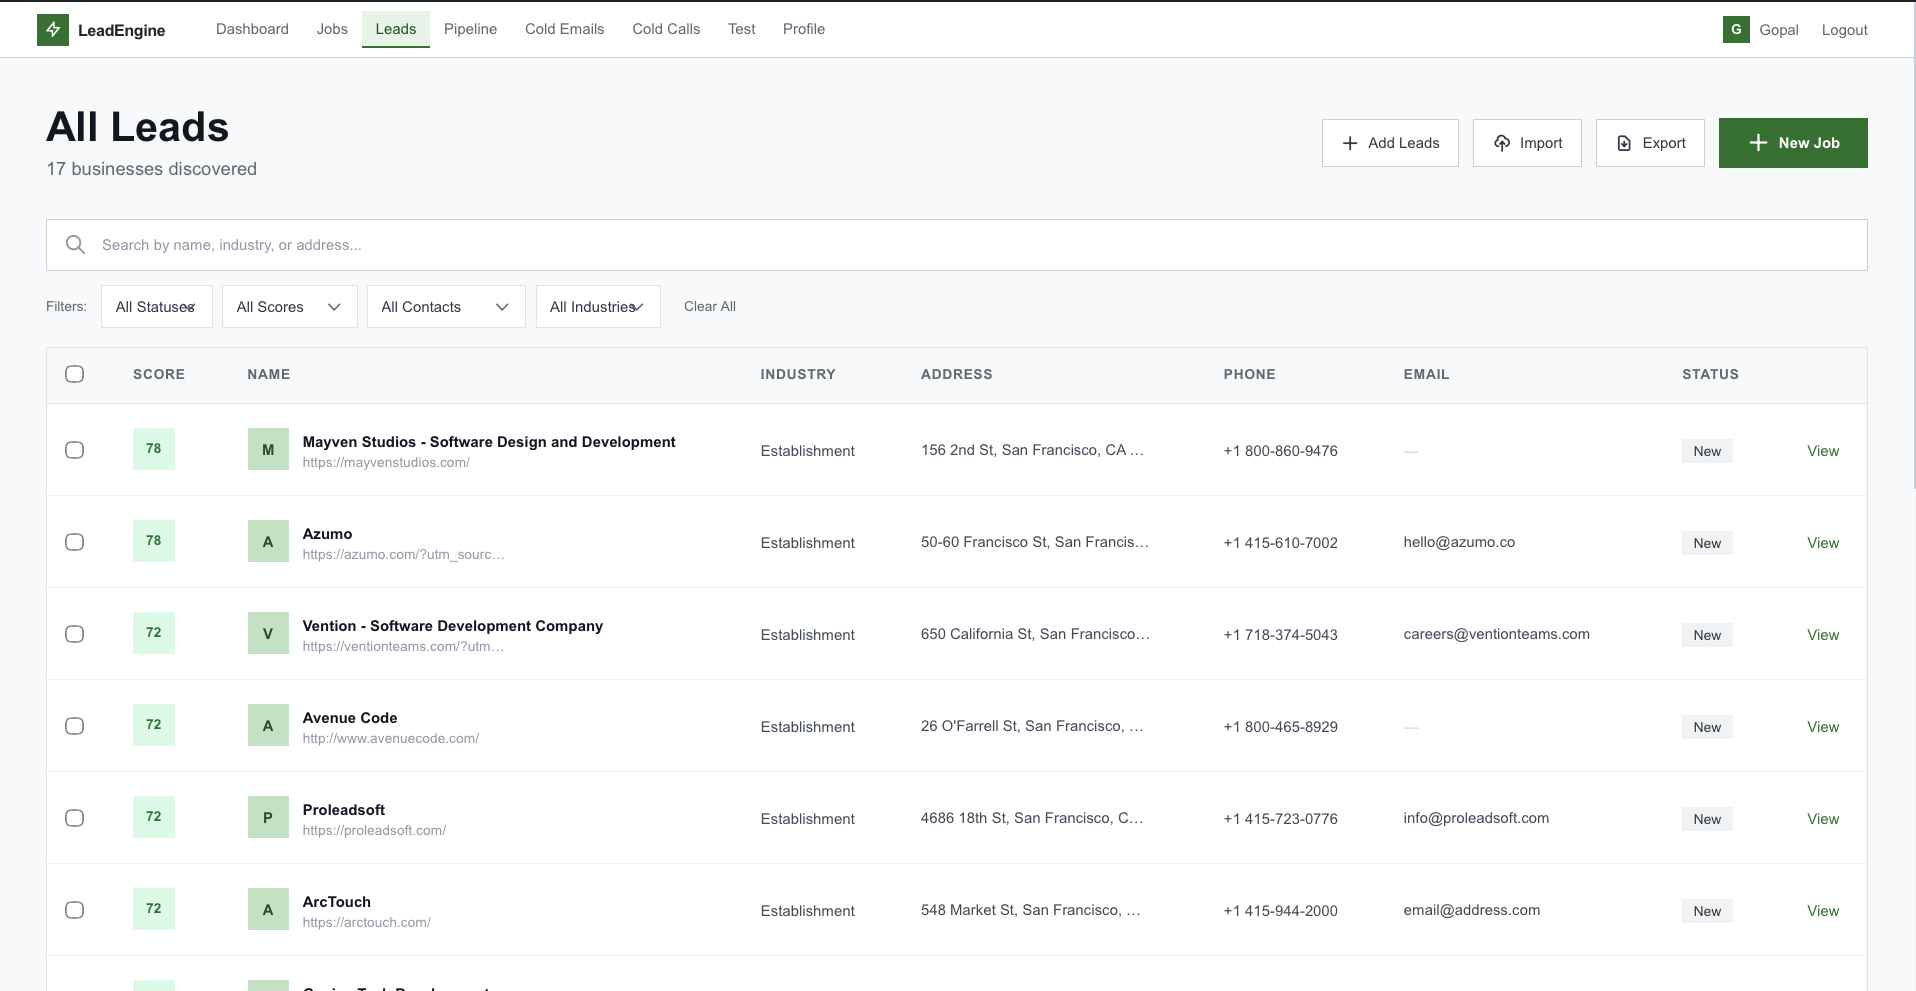1916x991 pixels.
Task: Open the All Scores filter dropdown
Action: [x=289, y=306]
